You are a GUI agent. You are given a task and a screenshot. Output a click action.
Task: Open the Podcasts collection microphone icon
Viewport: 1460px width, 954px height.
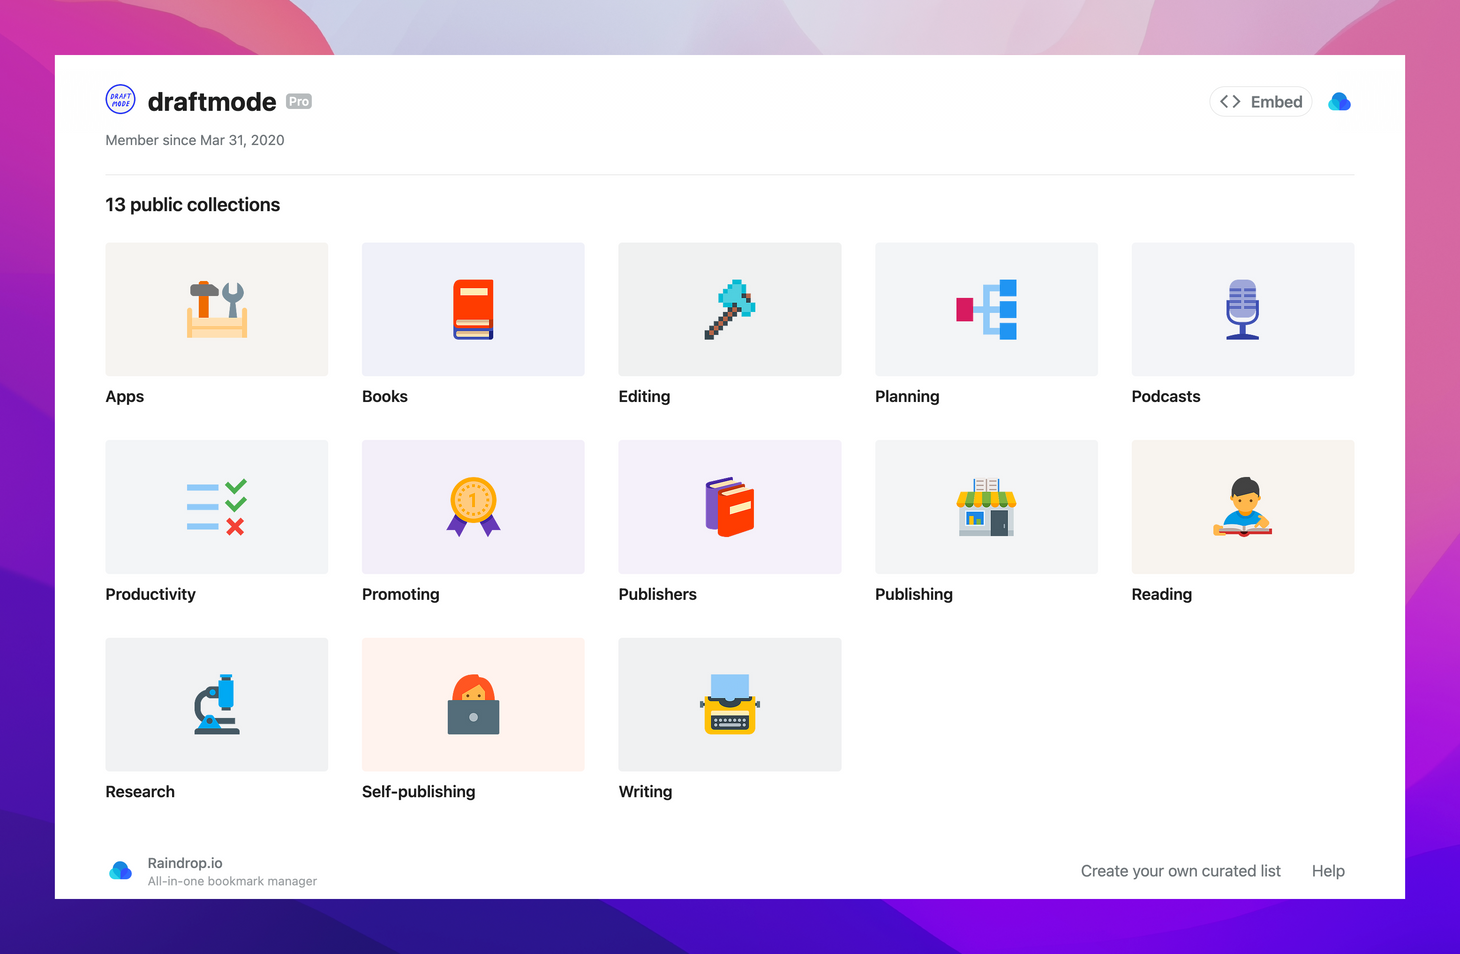pos(1243,309)
